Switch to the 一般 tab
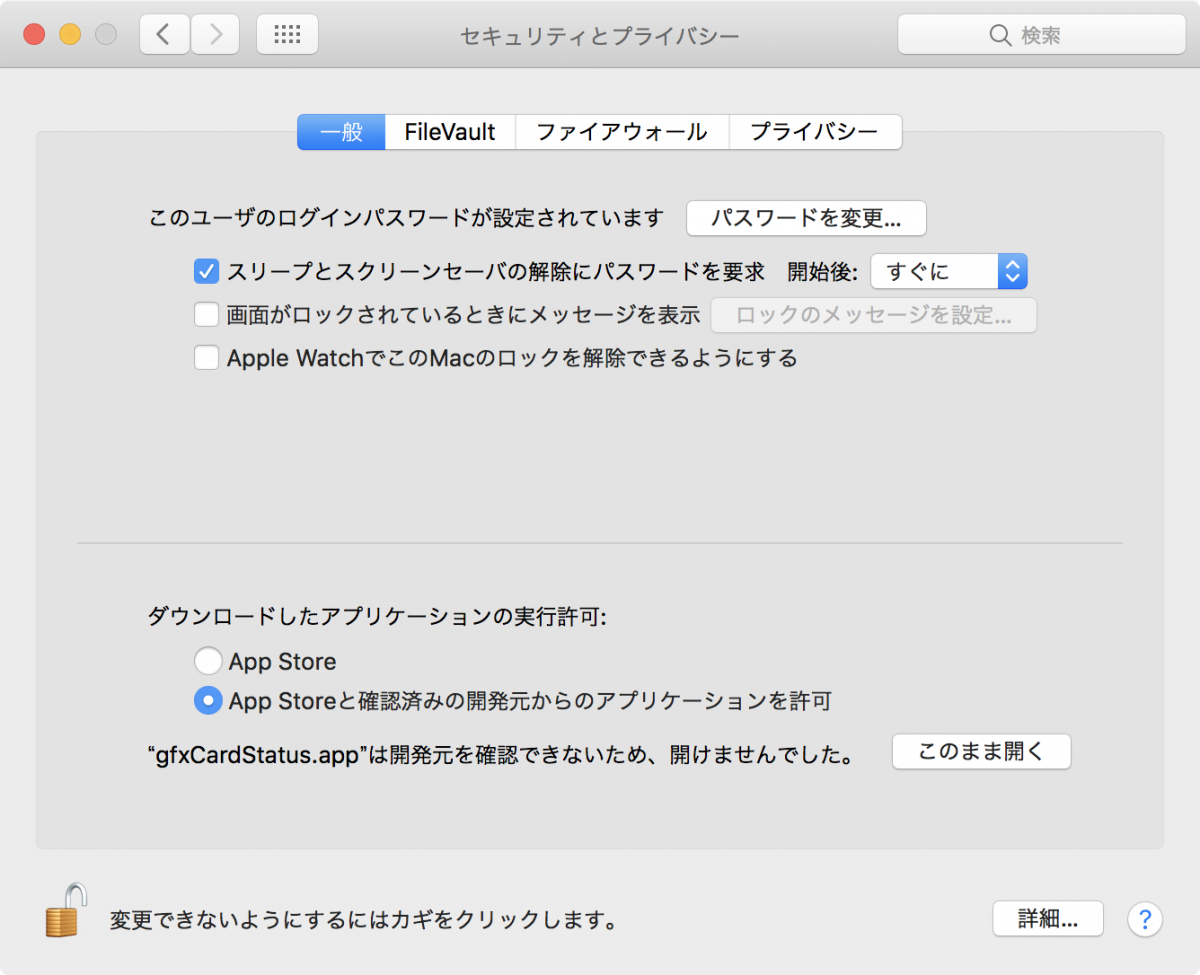This screenshot has height=975, width=1200. point(340,131)
